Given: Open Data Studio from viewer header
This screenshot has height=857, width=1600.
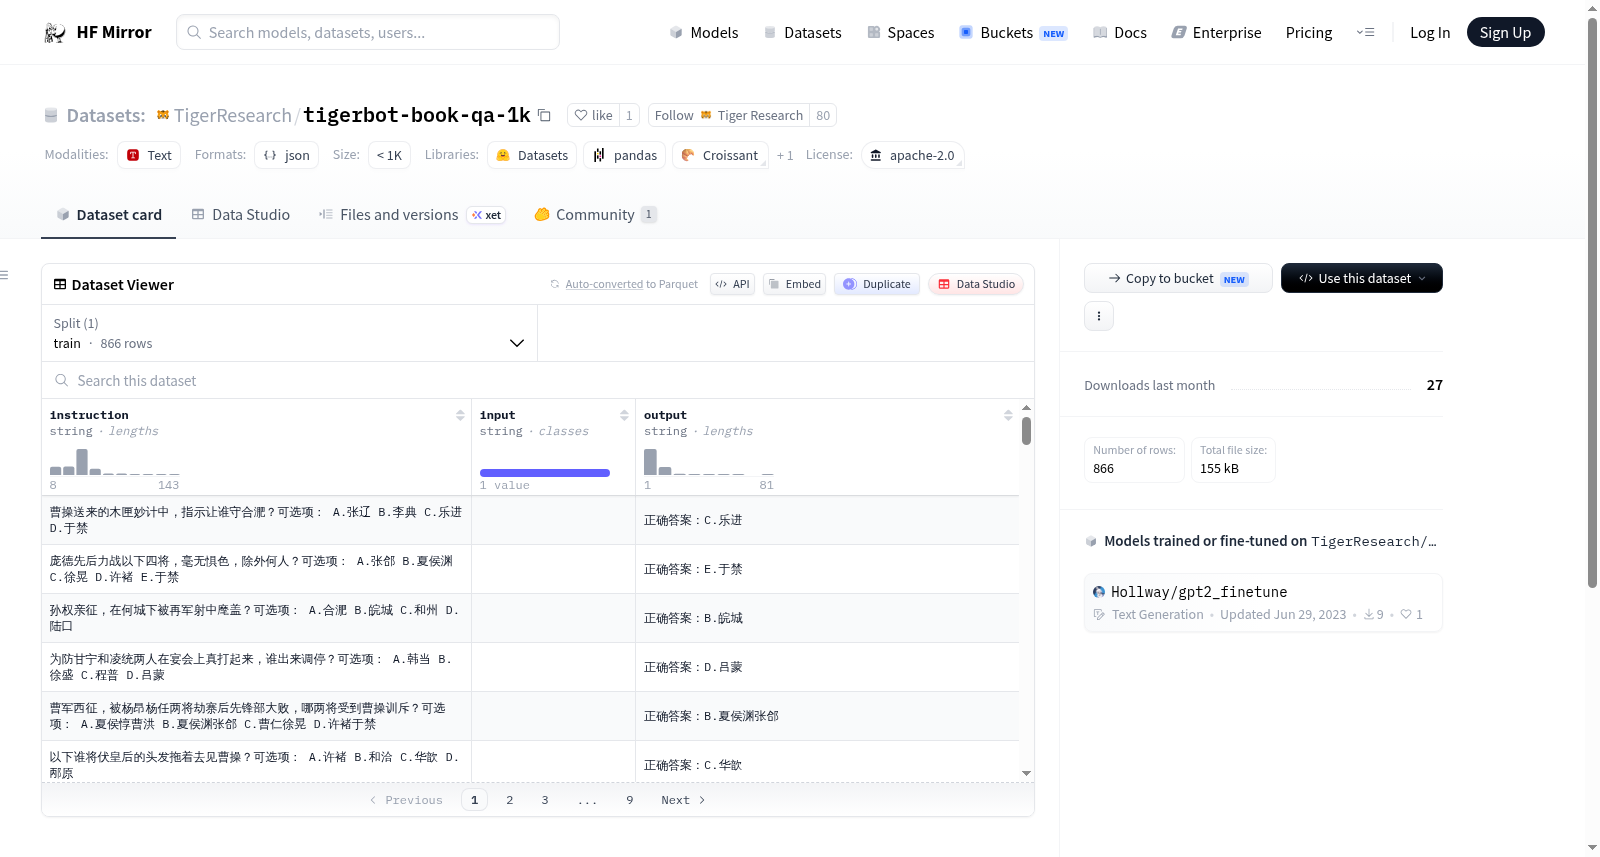Looking at the screenshot, I should tap(976, 284).
